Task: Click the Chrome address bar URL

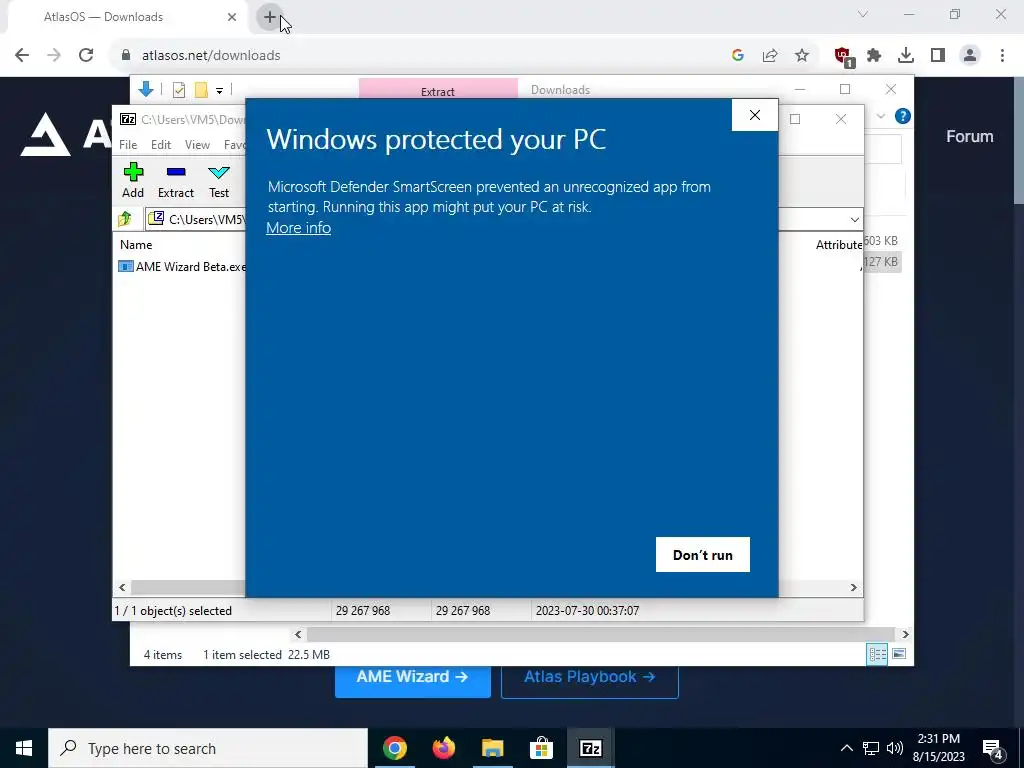Action: click(211, 56)
